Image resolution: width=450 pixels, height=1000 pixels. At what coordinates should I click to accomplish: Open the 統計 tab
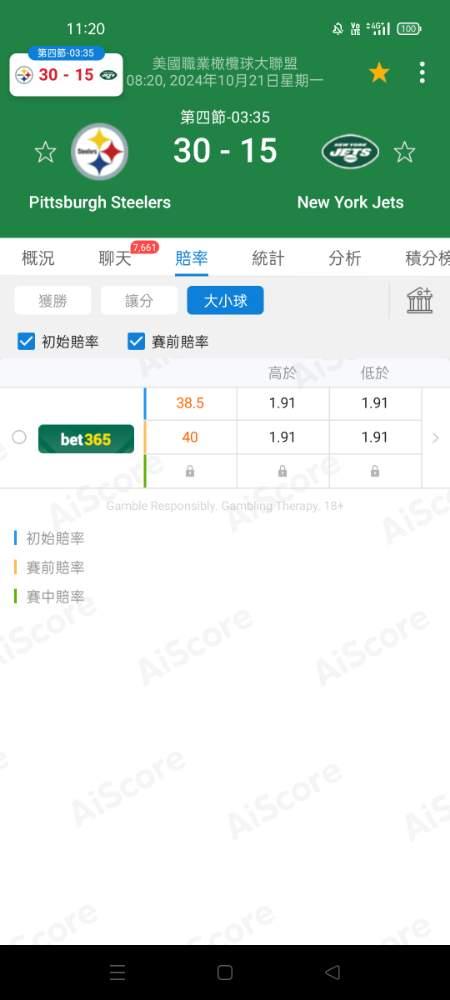tap(268, 258)
